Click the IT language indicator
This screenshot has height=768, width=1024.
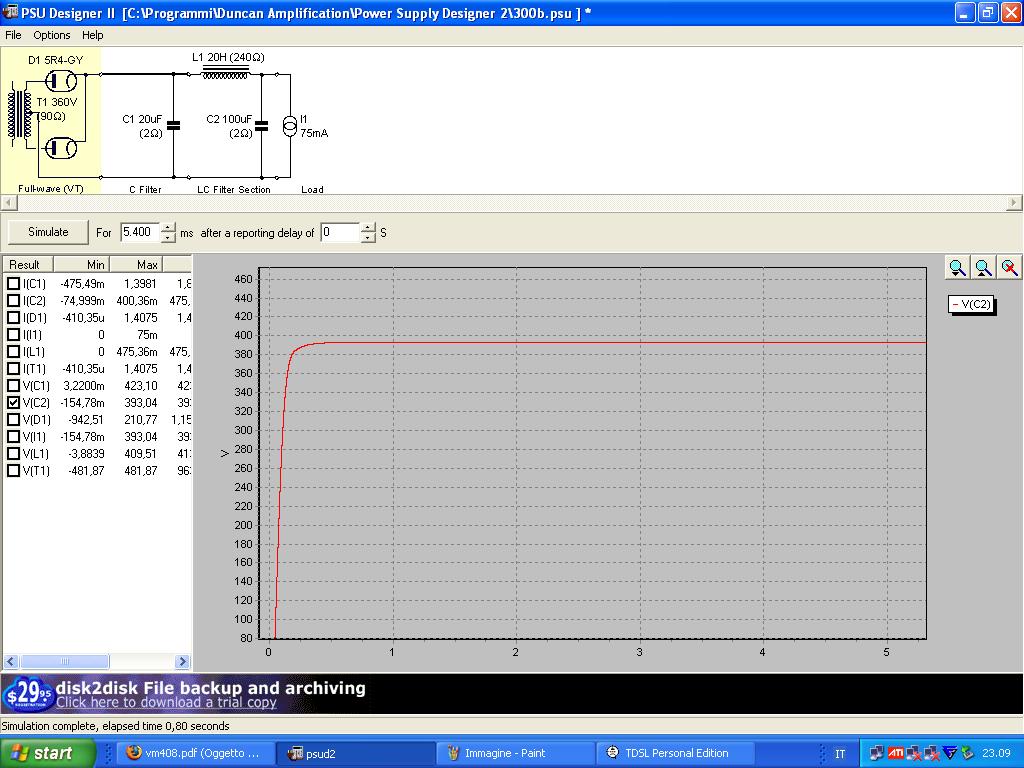(x=840, y=754)
